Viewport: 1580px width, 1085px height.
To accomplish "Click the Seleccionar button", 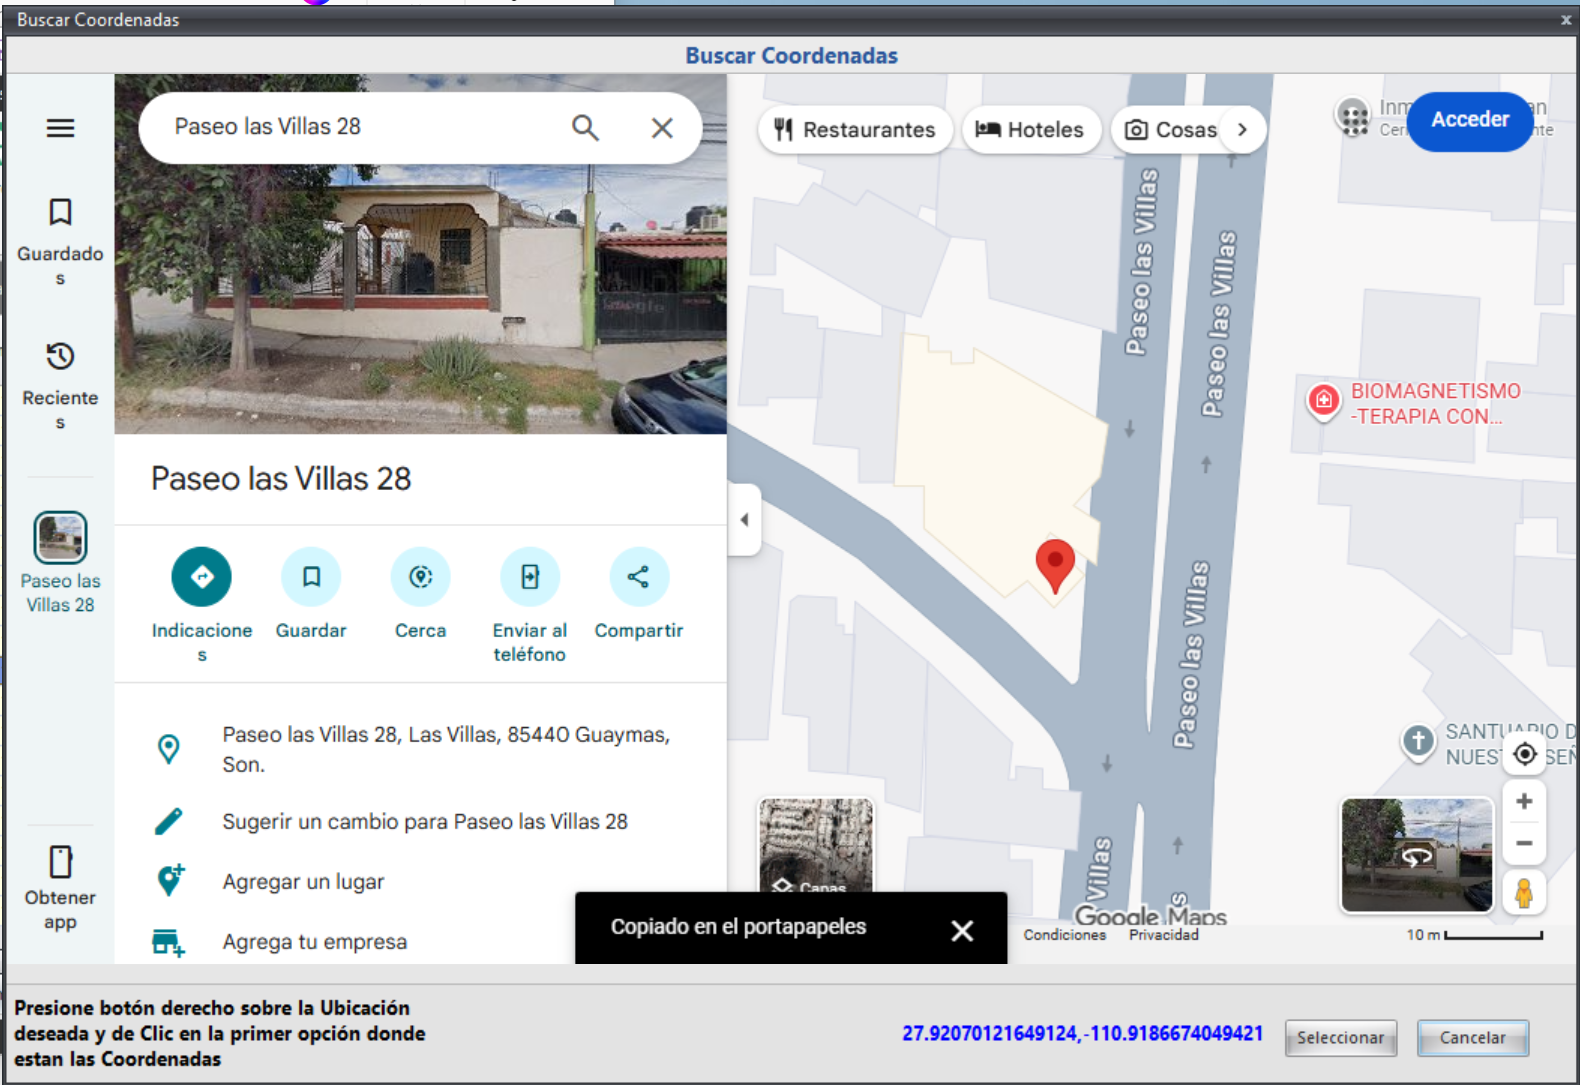I will (x=1340, y=1038).
